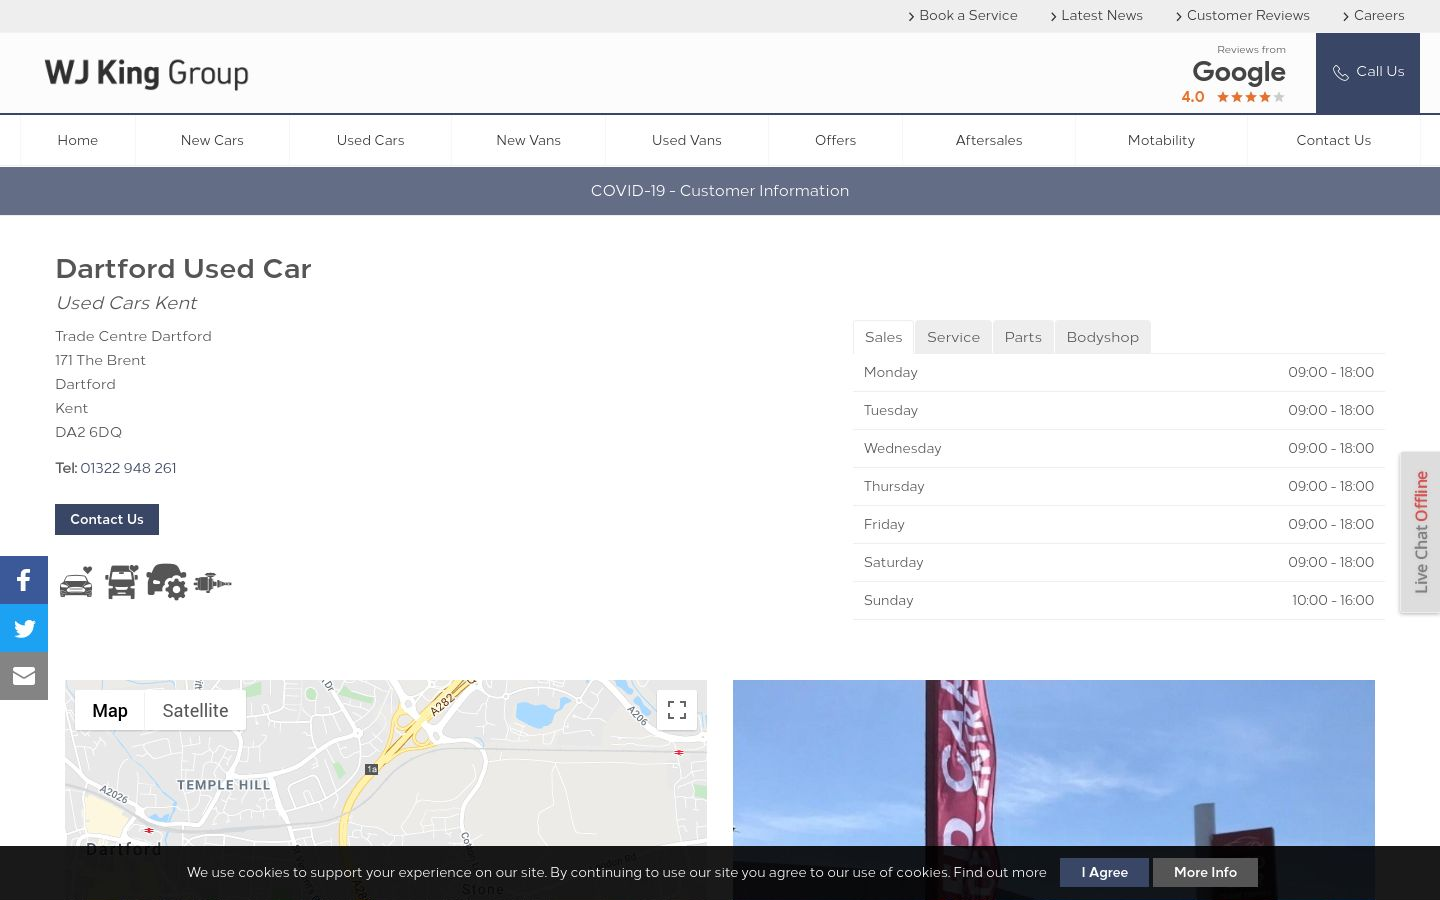Open the Sales hours tab
The image size is (1440, 900).
[x=883, y=337]
